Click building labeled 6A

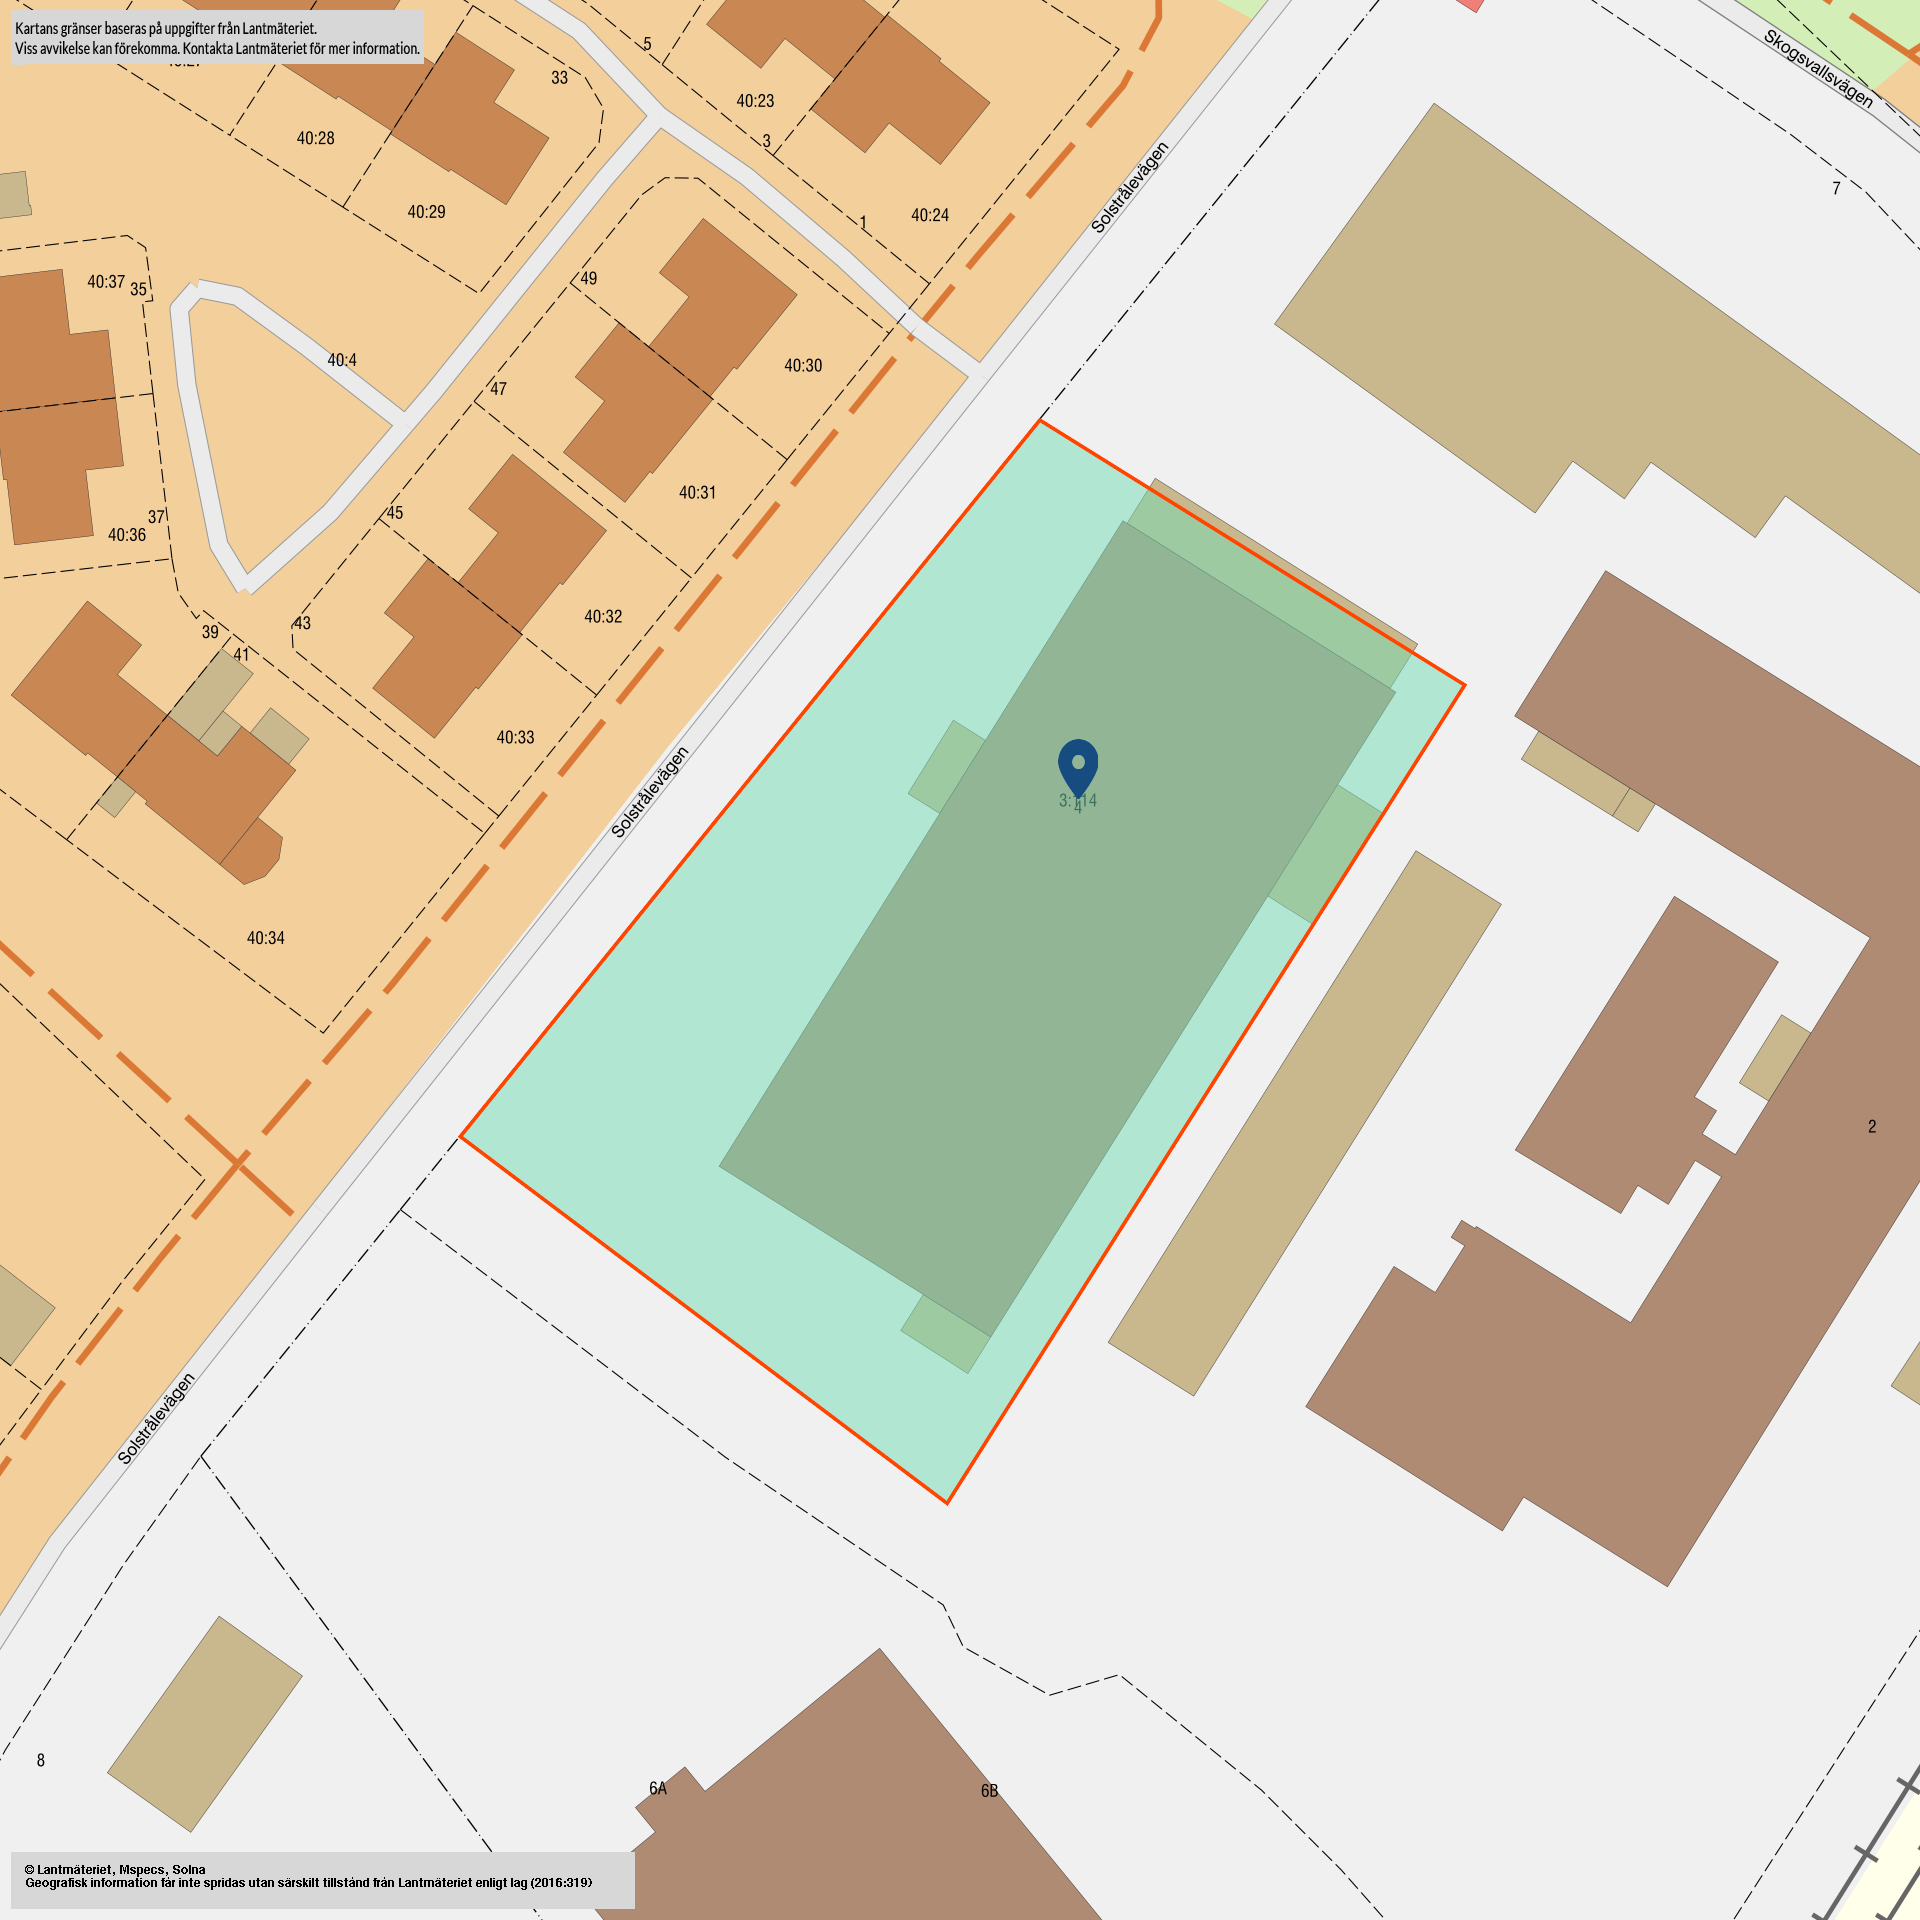658,1788
